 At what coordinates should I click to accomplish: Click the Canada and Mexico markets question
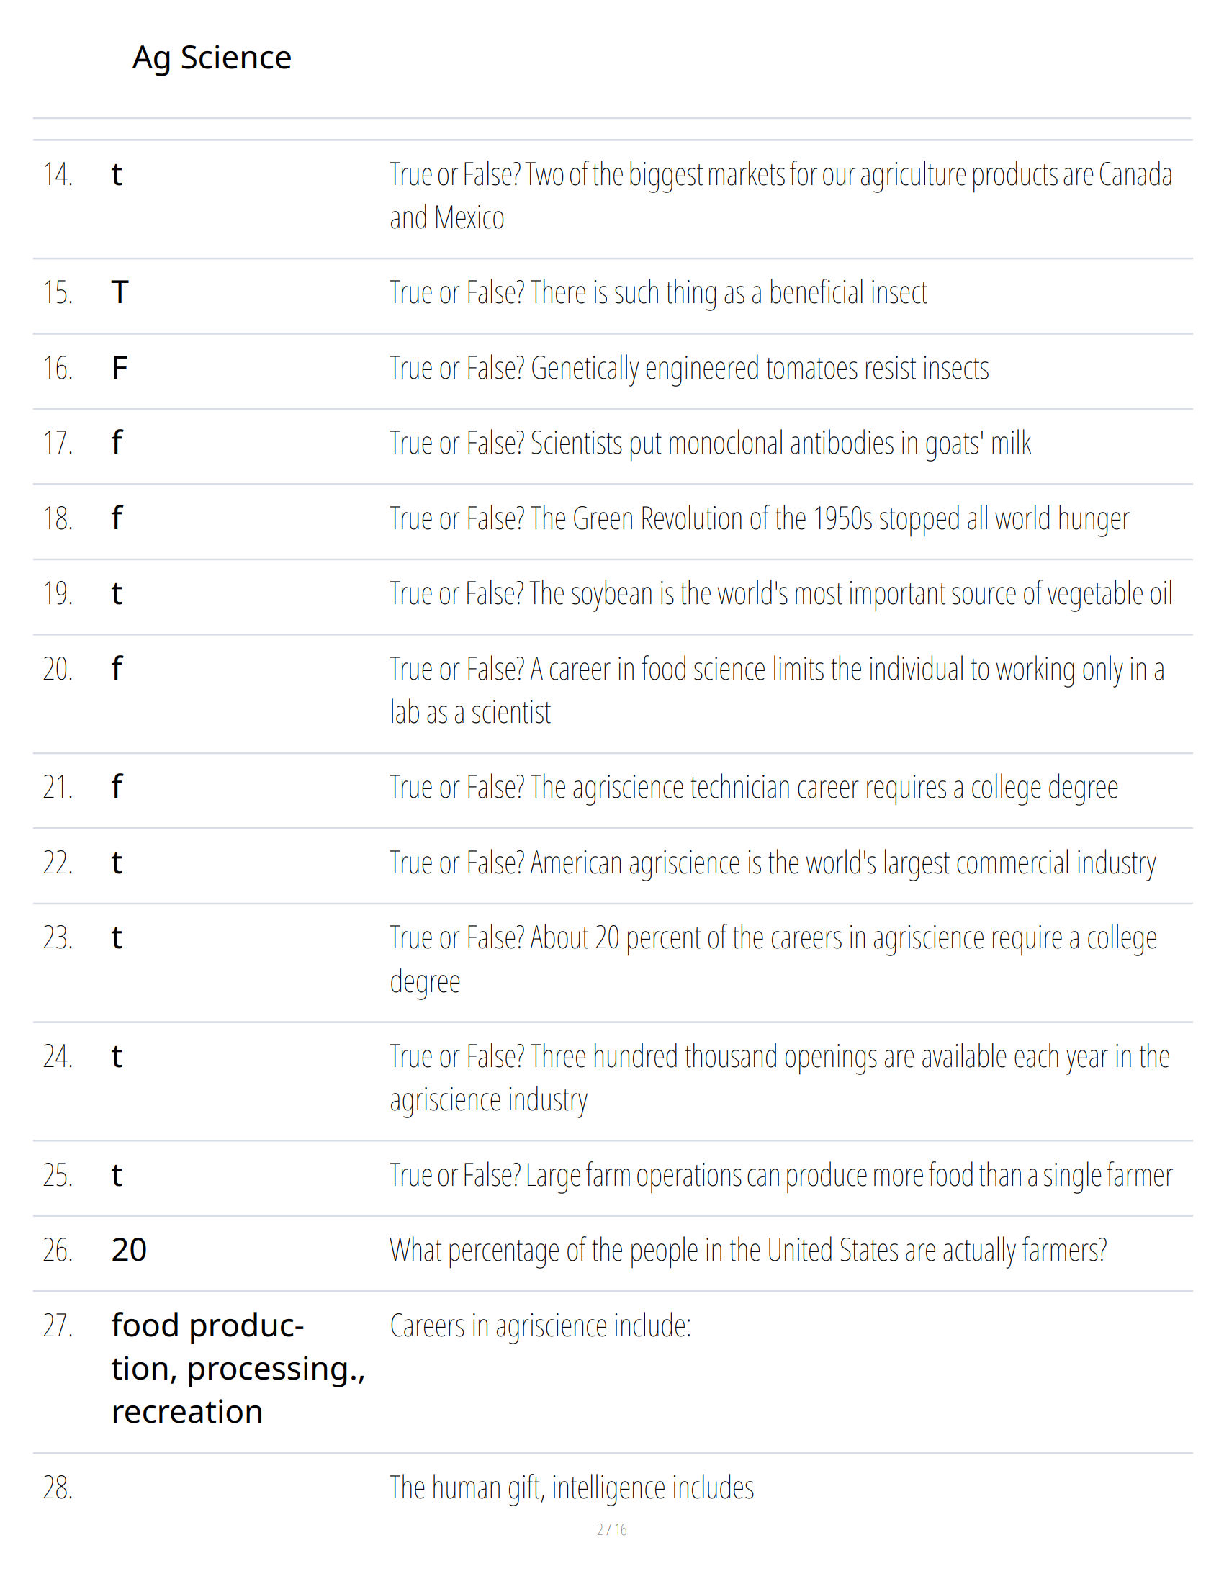tap(781, 196)
